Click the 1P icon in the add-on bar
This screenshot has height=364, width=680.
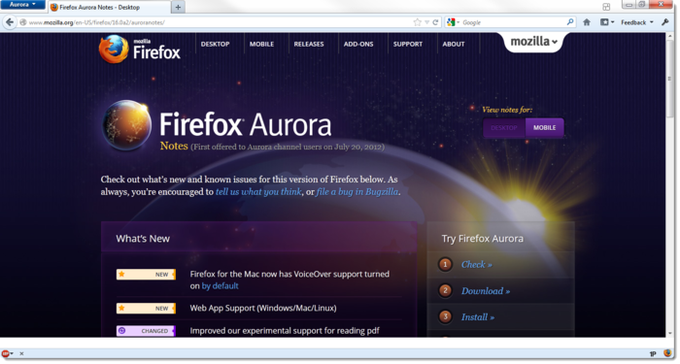(653, 354)
